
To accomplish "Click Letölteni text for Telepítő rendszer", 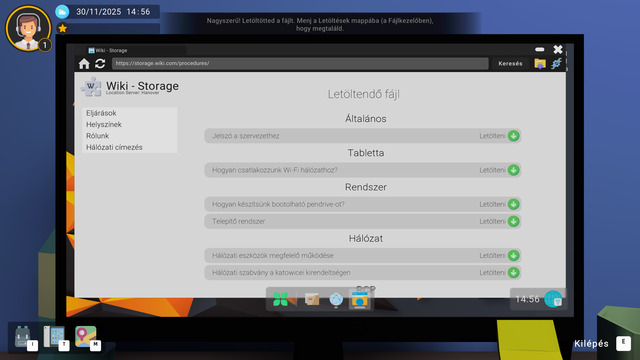I will click(x=492, y=221).
